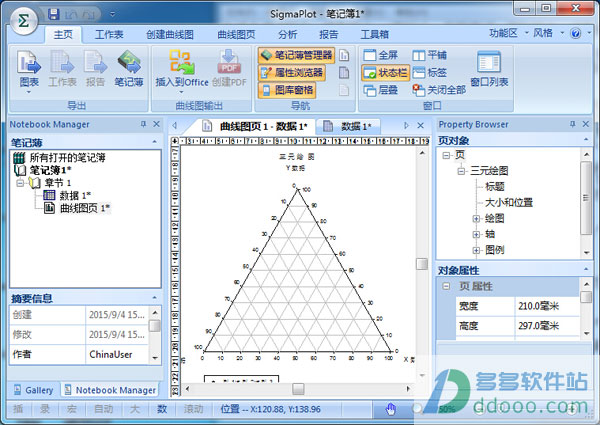Open 功能区 dropdown menu
Image resolution: width=600 pixels, height=425 pixels.
tap(508, 33)
